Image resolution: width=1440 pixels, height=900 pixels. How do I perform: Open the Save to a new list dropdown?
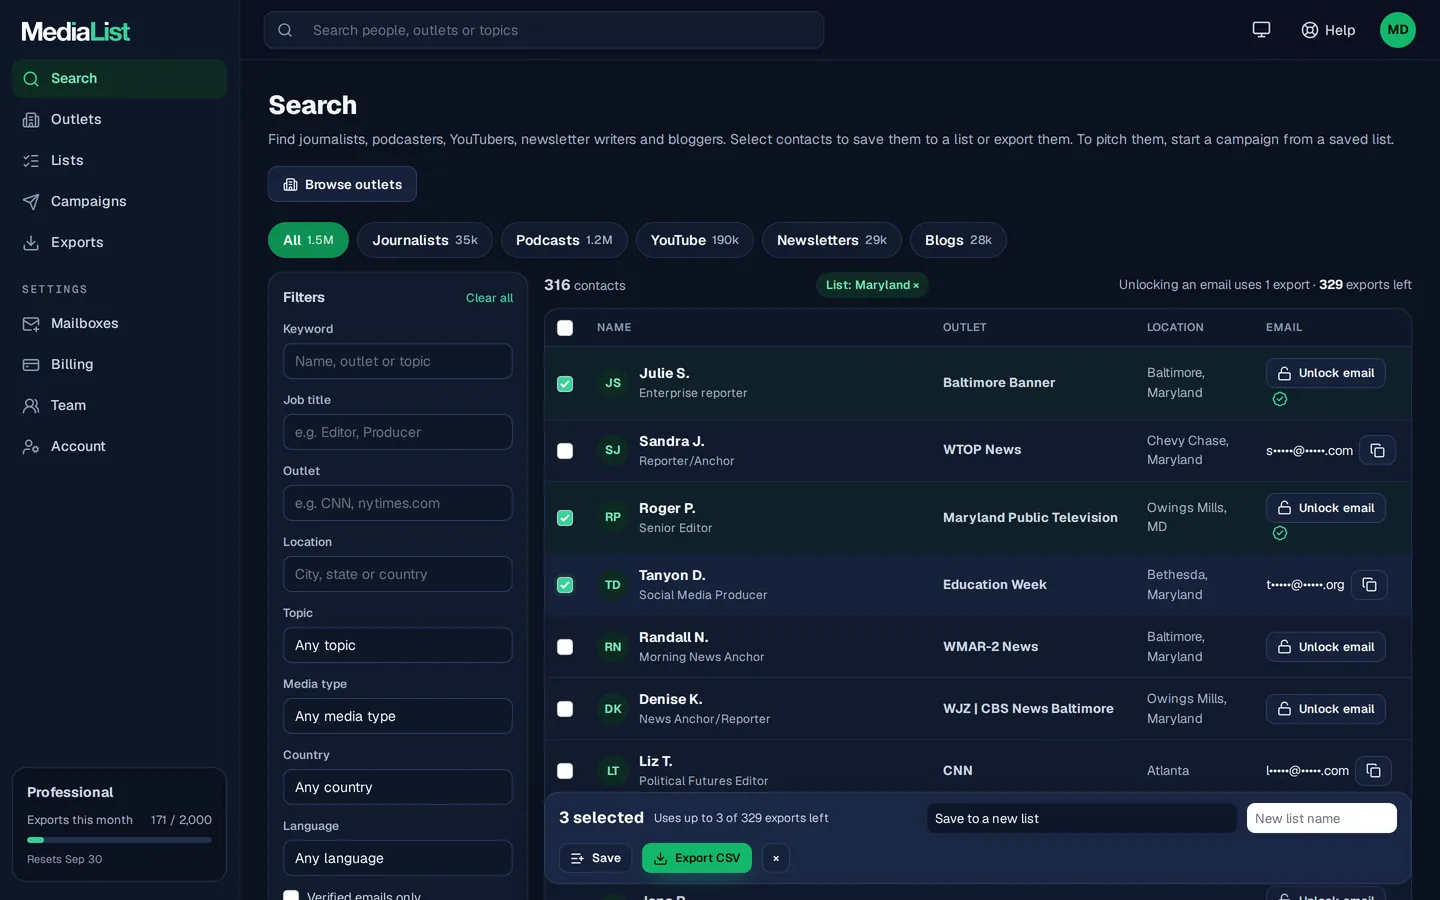coord(1082,818)
